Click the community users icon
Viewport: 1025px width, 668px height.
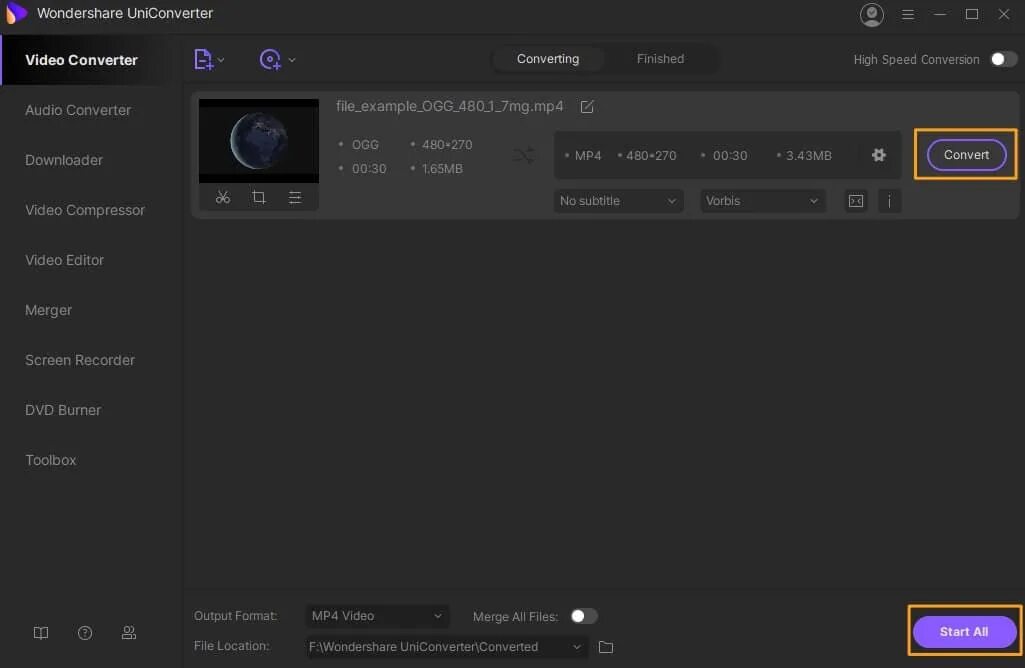coord(129,633)
